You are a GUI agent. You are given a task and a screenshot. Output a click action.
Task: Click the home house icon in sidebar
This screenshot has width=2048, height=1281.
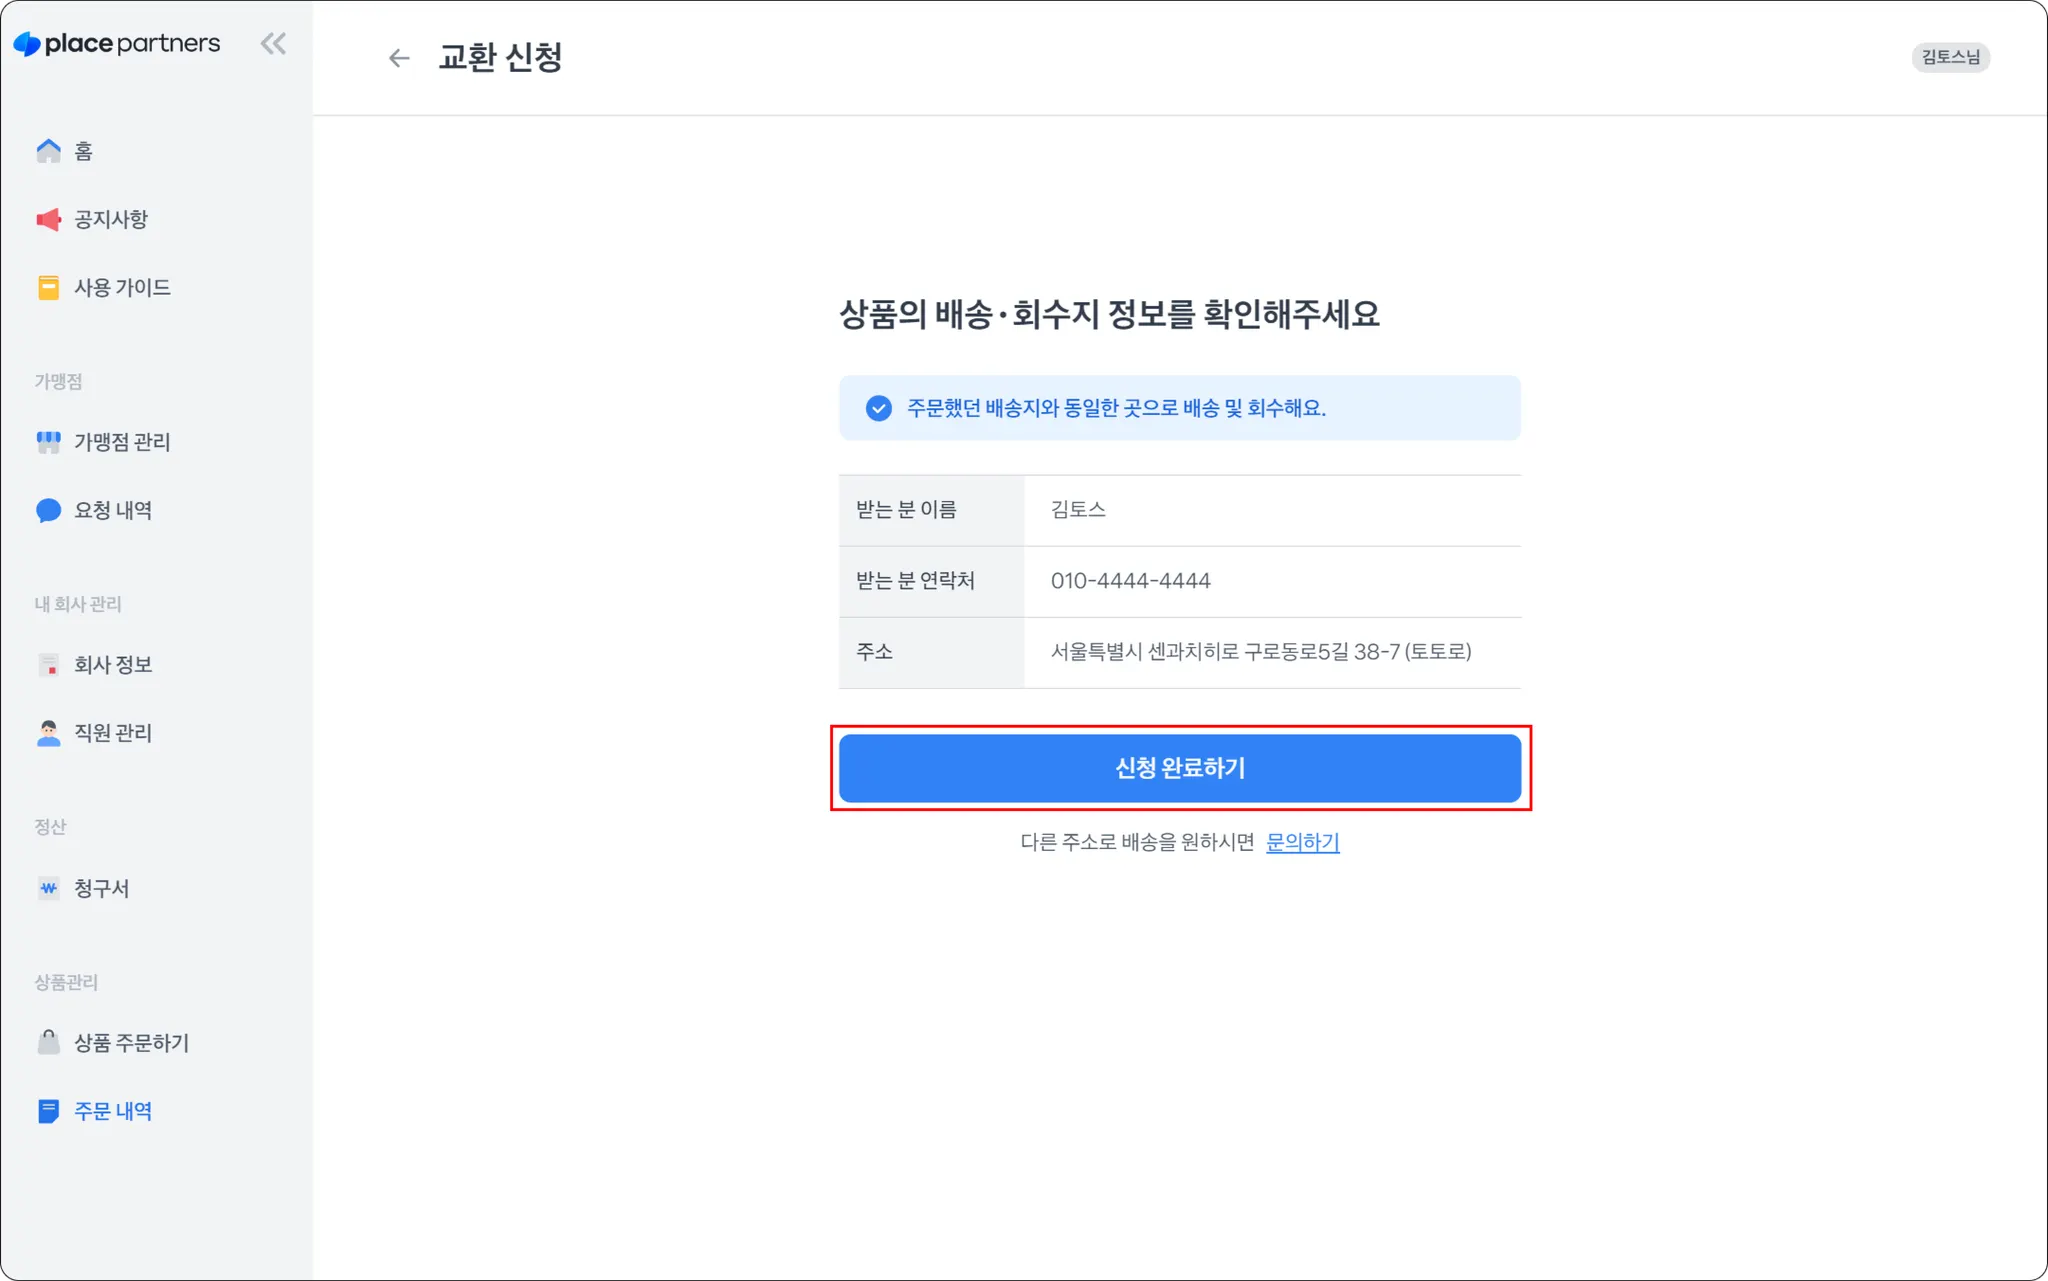tap(48, 151)
